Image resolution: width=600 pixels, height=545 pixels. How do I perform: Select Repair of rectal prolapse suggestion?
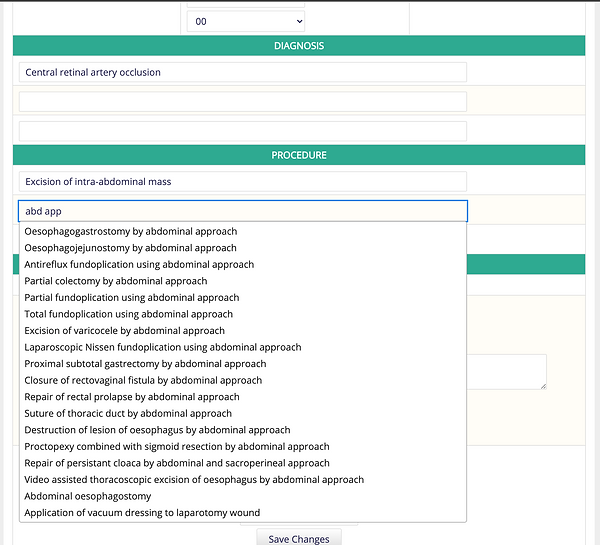coord(243,397)
